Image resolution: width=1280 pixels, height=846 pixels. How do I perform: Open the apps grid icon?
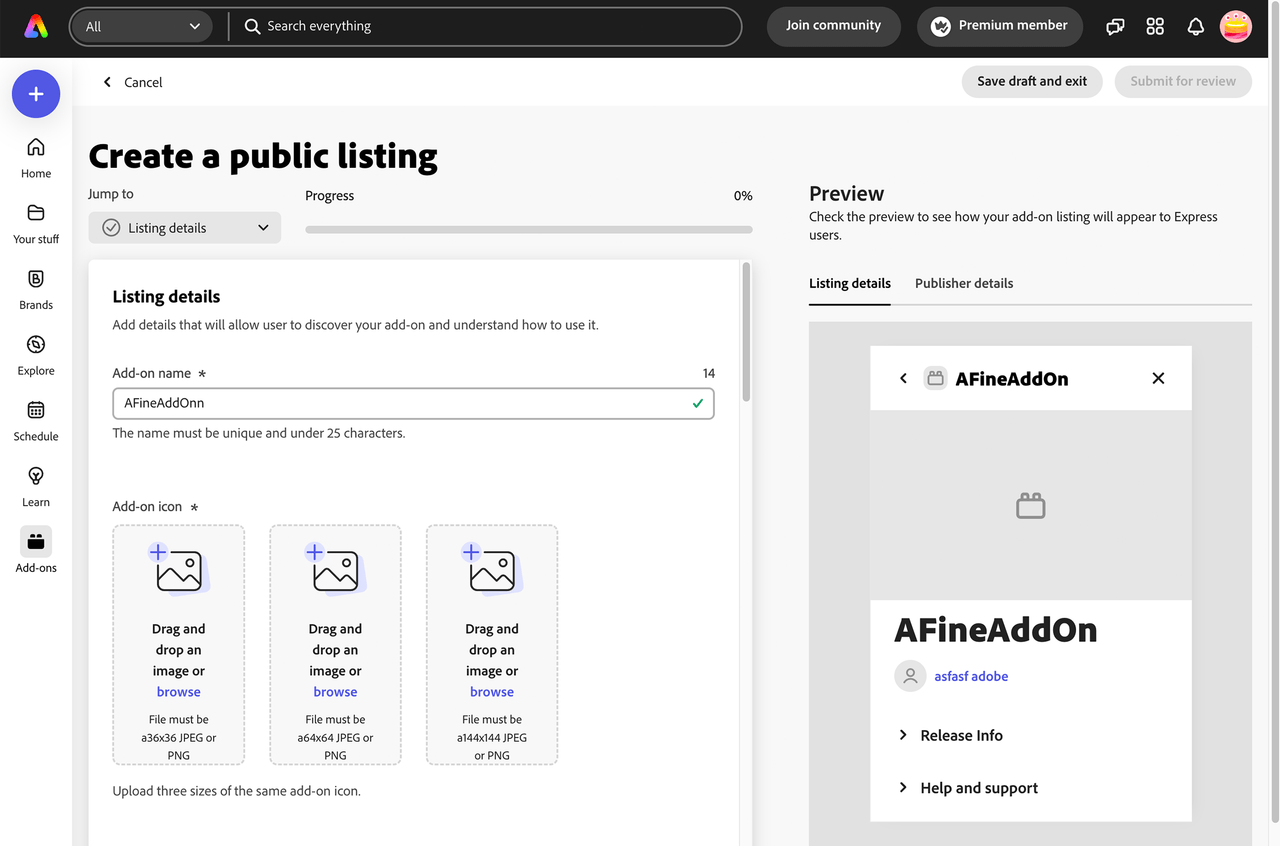(x=1155, y=27)
